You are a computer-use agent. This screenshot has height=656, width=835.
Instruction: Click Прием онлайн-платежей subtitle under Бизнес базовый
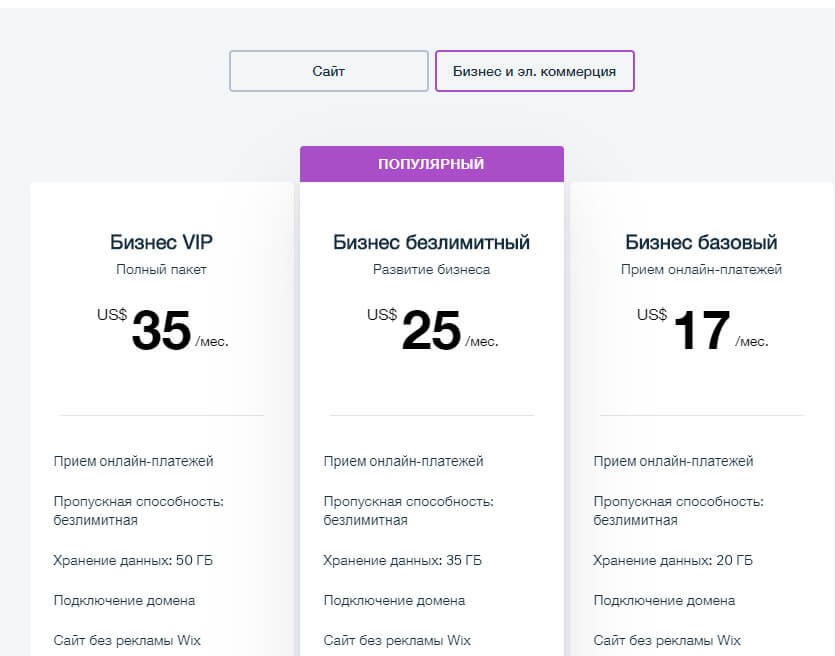tap(701, 269)
